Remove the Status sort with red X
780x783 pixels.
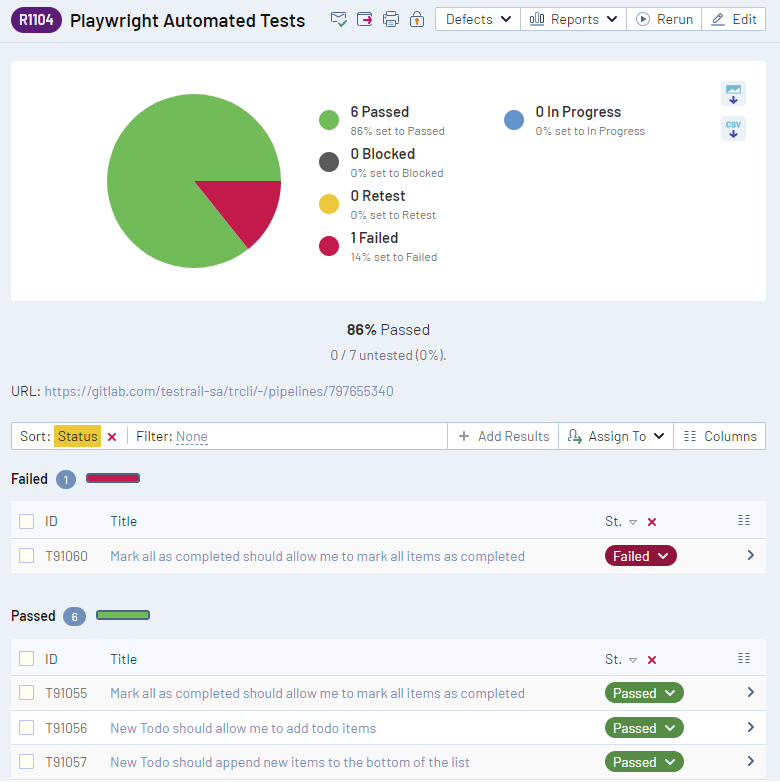tap(112, 436)
